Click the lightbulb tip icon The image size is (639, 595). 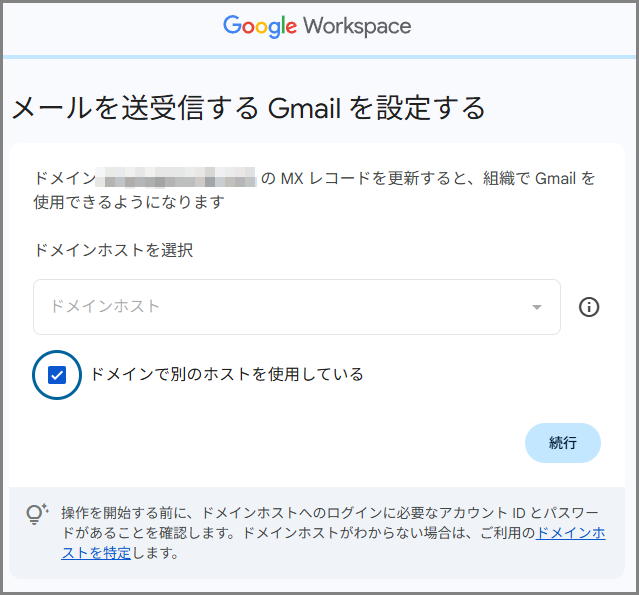pos(37,515)
